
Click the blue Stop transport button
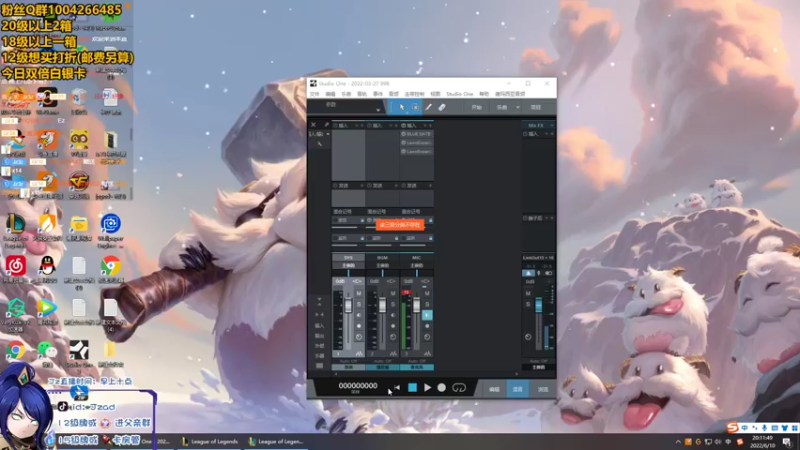(x=412, y=388)
